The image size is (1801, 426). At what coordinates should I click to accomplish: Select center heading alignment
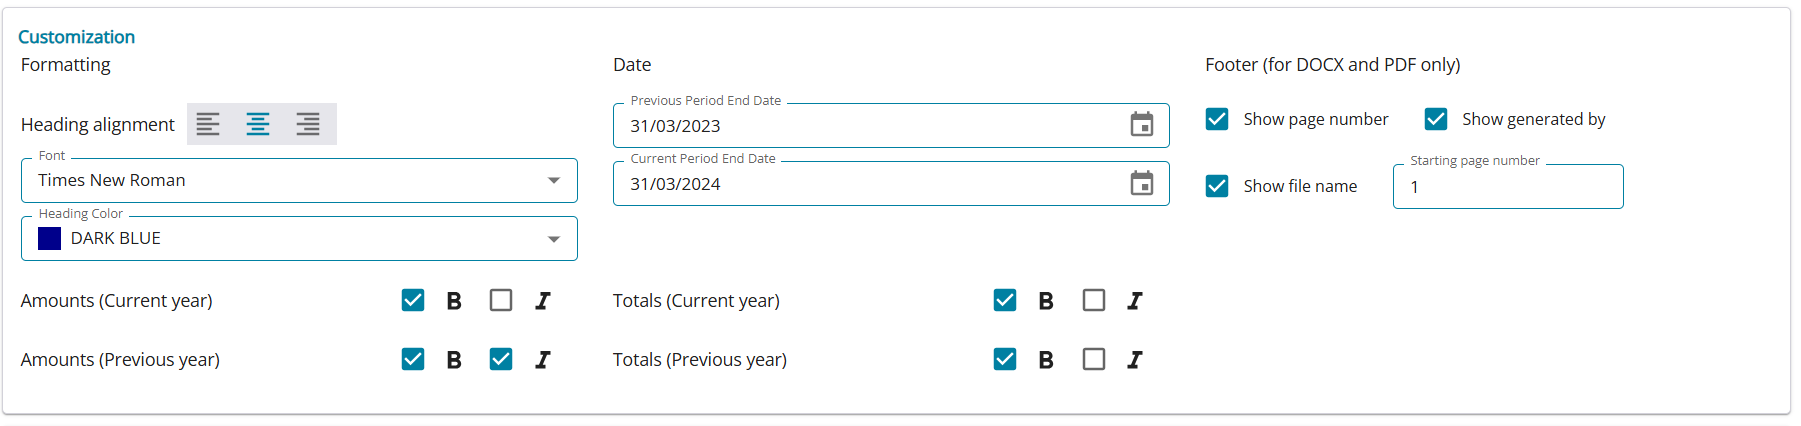pos(258,124)
